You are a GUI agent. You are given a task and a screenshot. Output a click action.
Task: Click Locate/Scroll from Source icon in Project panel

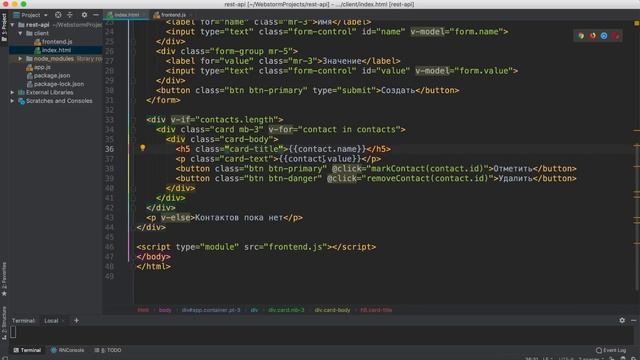[x=58, y=15]
